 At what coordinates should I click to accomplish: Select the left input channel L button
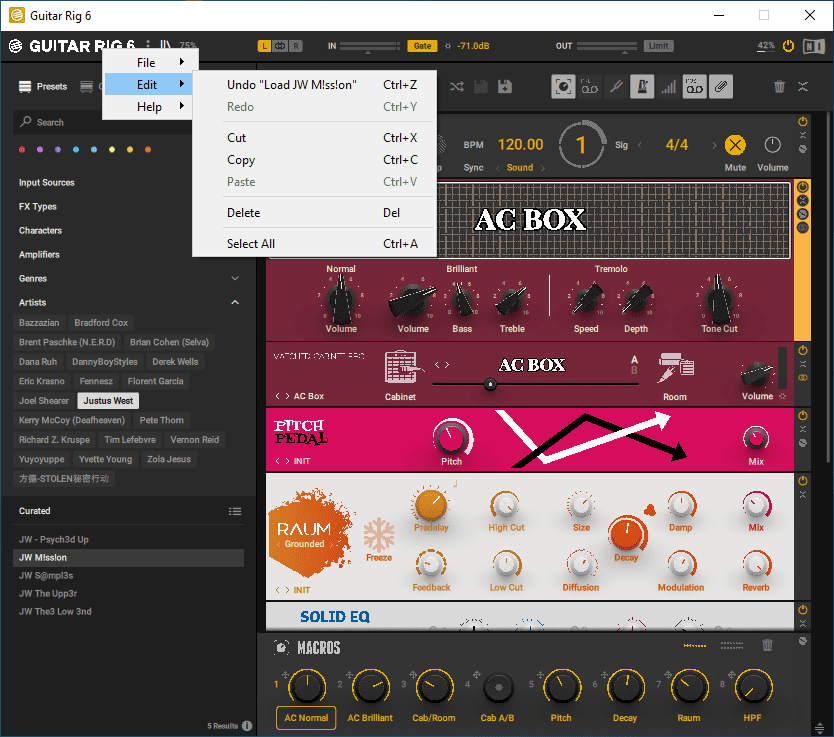pos(264,46)
